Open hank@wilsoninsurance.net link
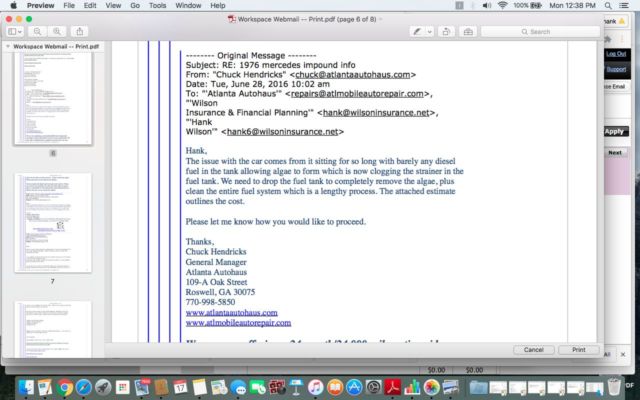The image size is (640, 400). (376, 113)
